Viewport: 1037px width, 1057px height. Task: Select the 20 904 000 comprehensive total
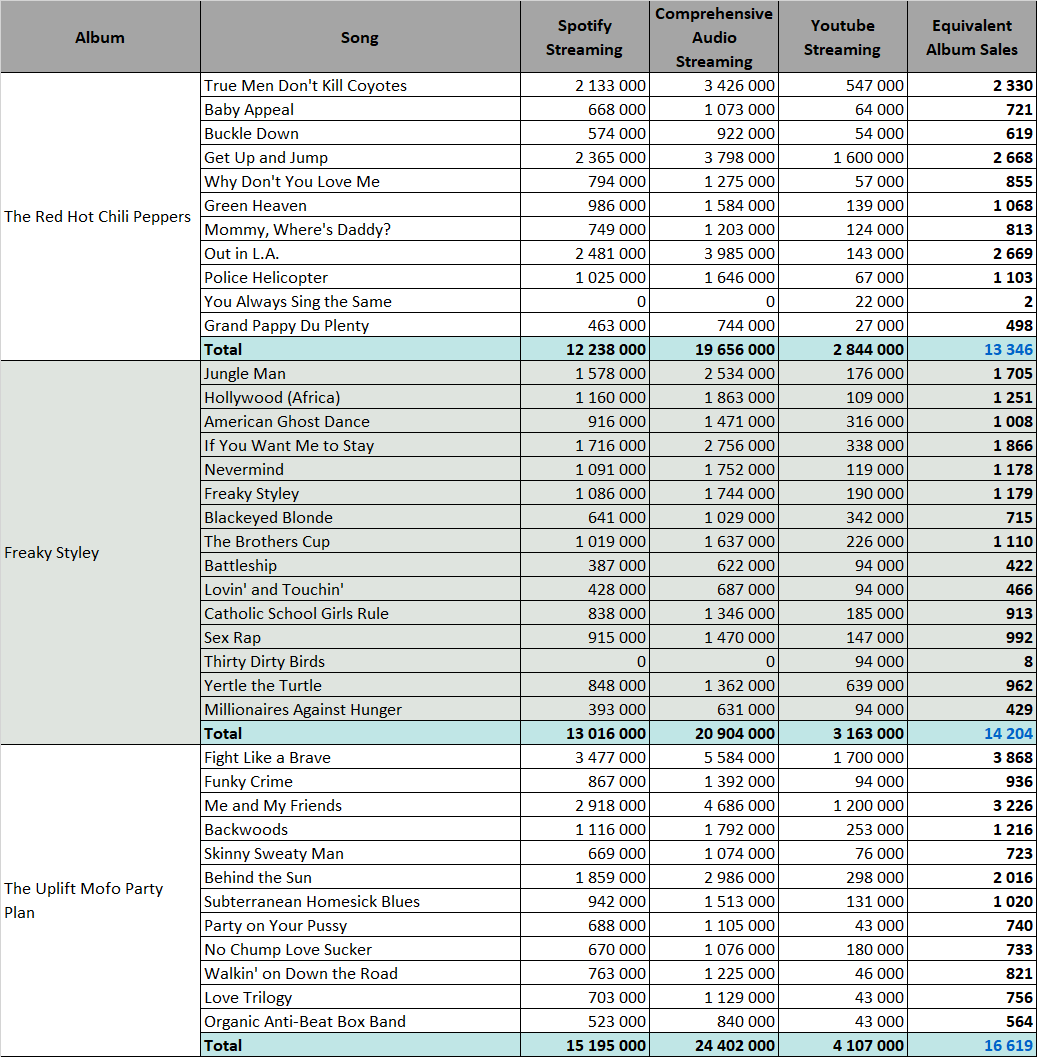(x=714, y=733)
